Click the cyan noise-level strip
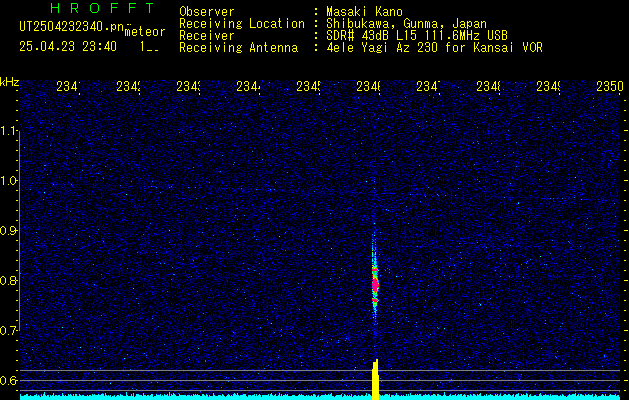The height and width of the screenshot is (400, 629). [321, 397]
